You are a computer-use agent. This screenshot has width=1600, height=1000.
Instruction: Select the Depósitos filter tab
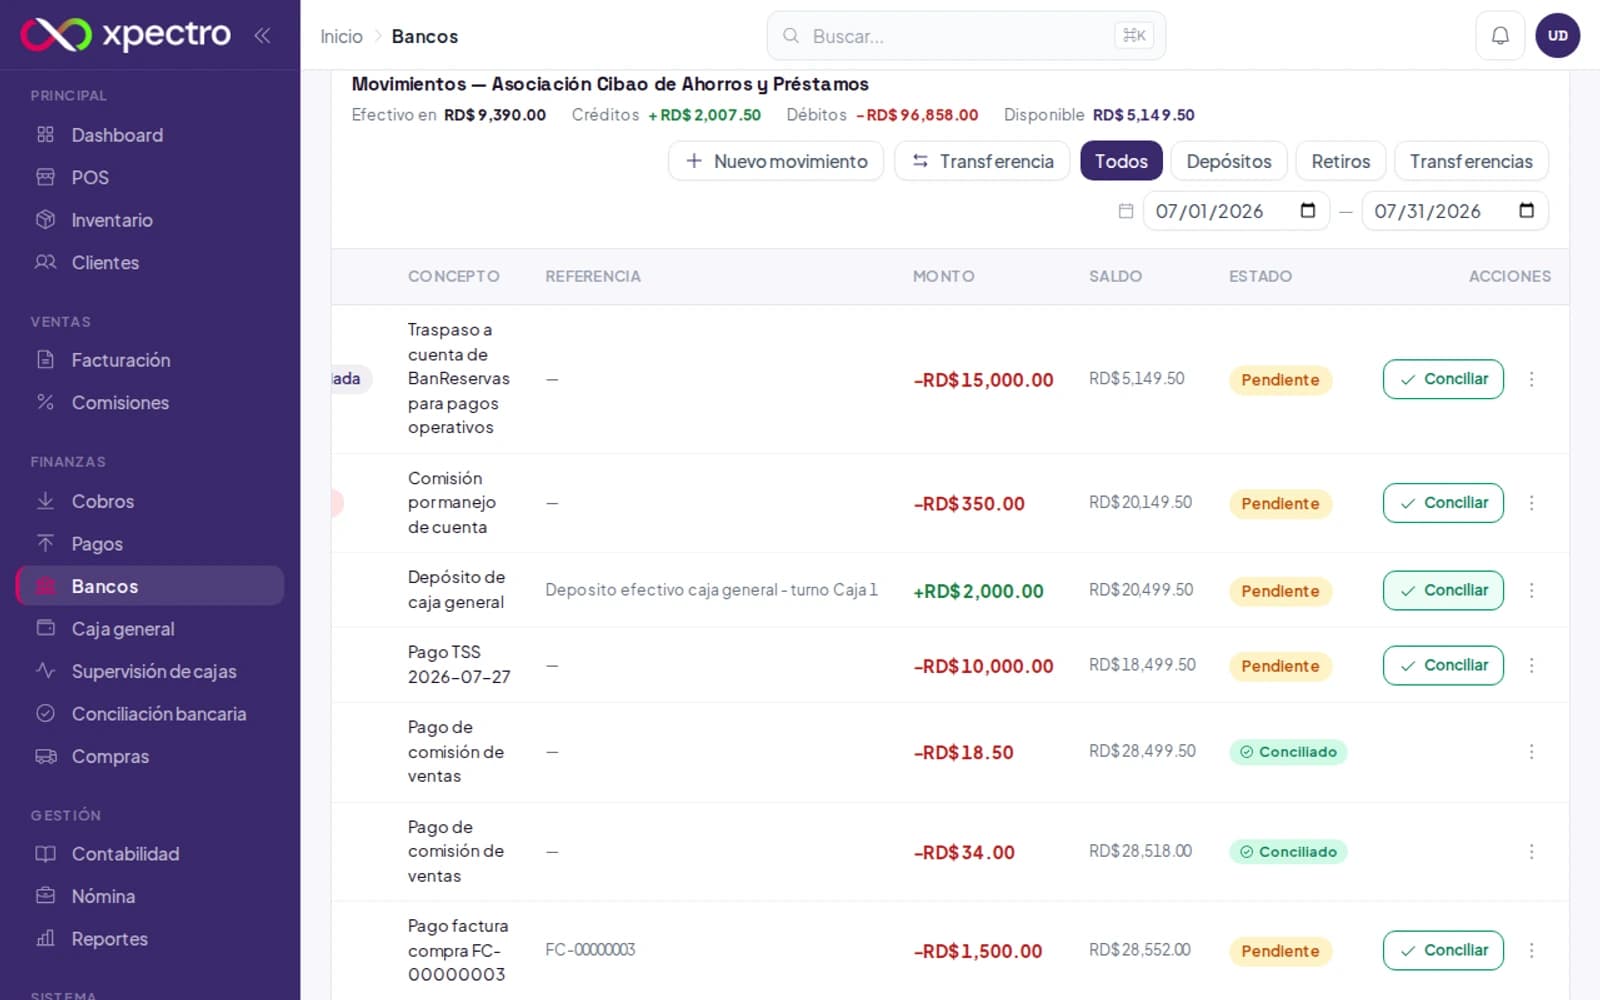point(1229,161)
